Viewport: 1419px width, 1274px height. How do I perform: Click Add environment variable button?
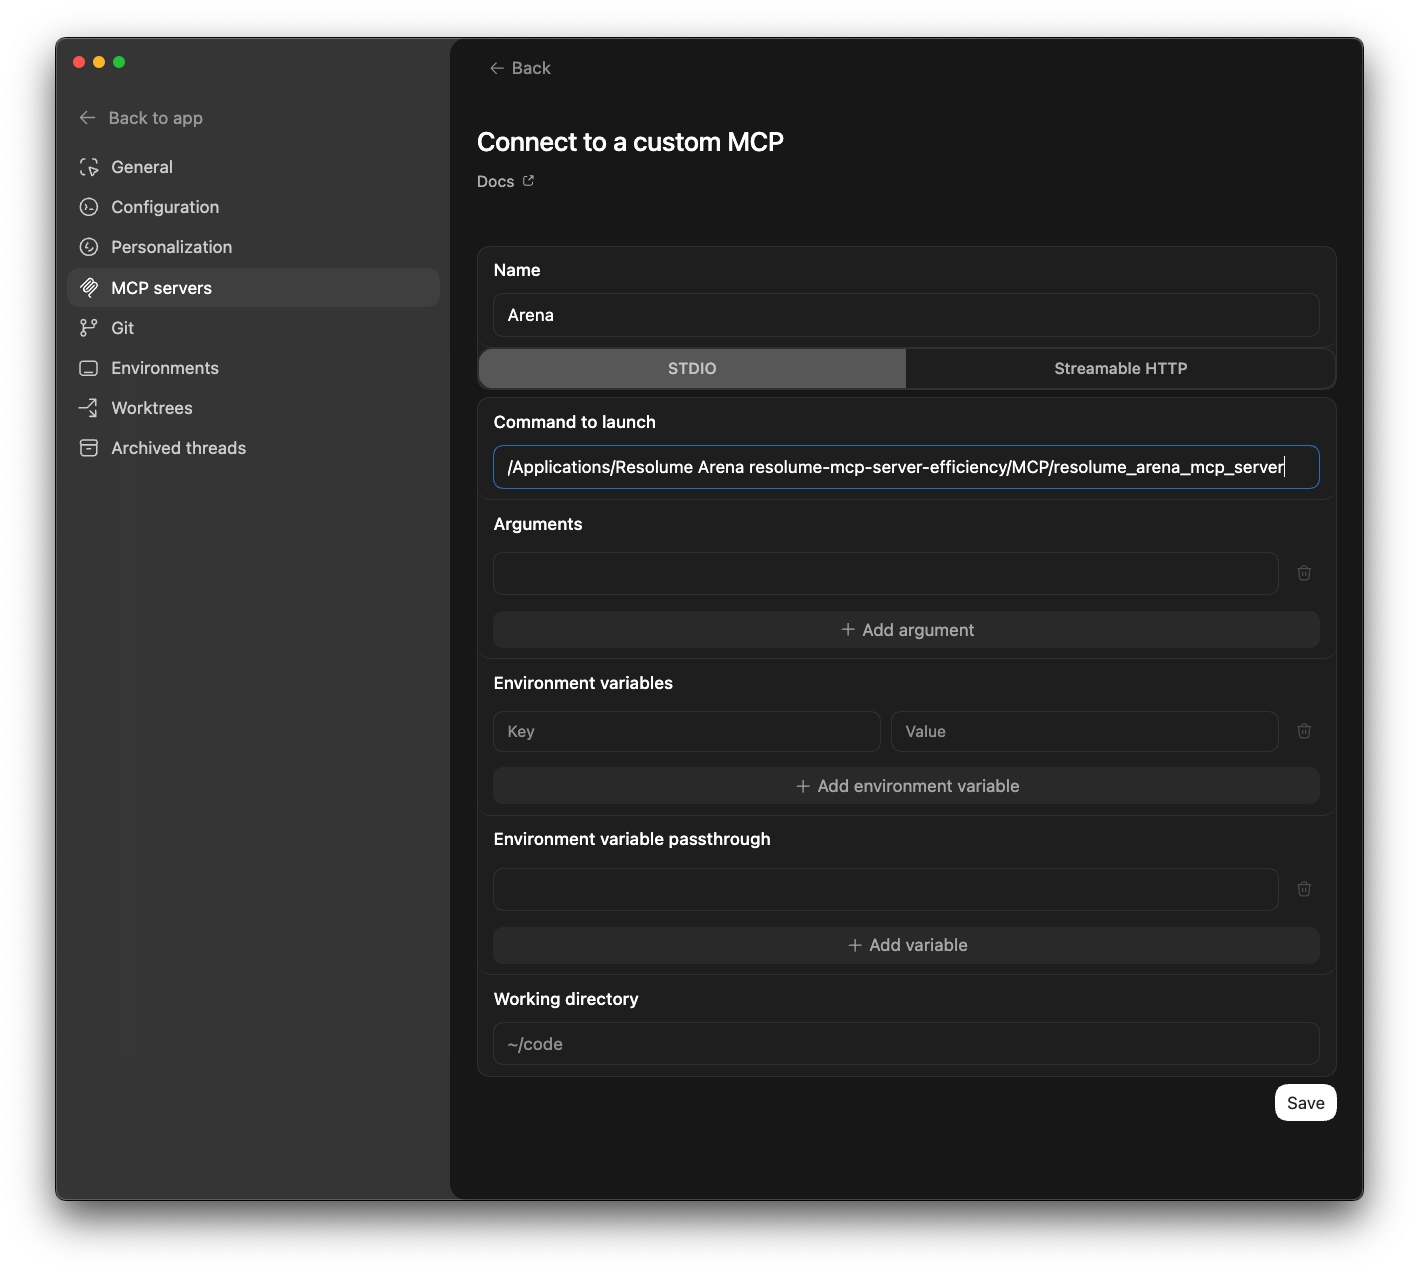pos(906,786)
